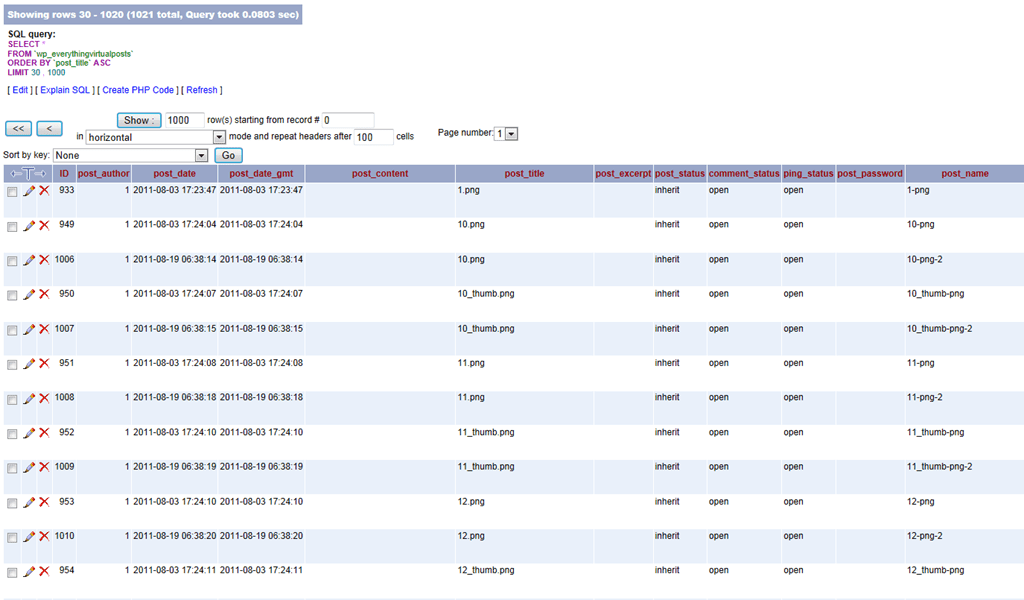Edit row with ID 949
This screenshot has height=600, width=1024.
(29, 225)
